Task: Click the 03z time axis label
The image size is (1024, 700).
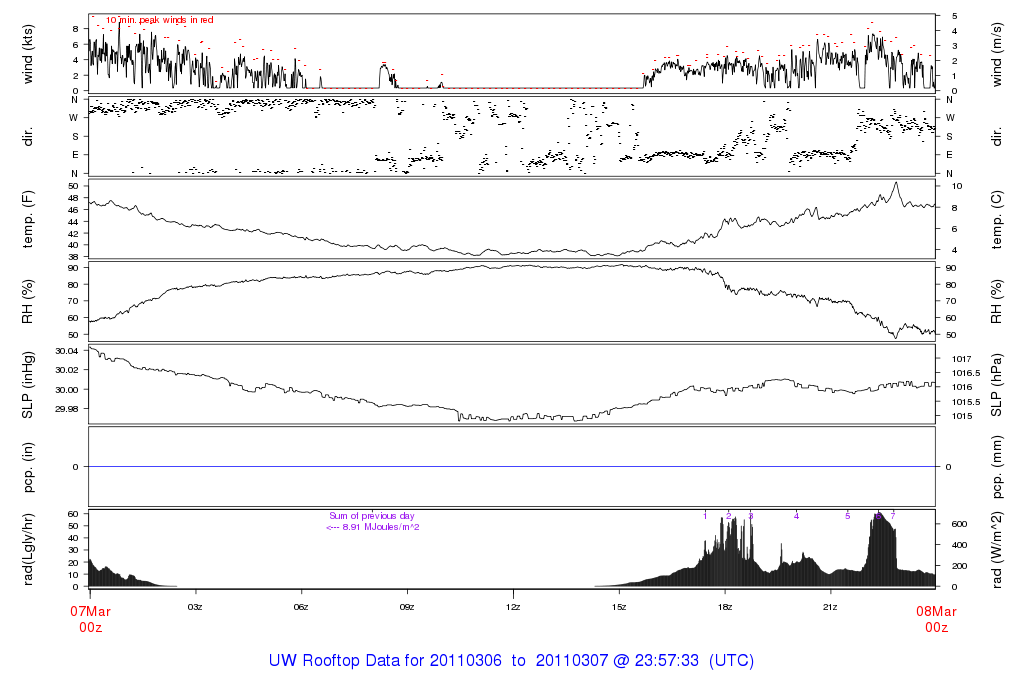Action: (195, 607)
